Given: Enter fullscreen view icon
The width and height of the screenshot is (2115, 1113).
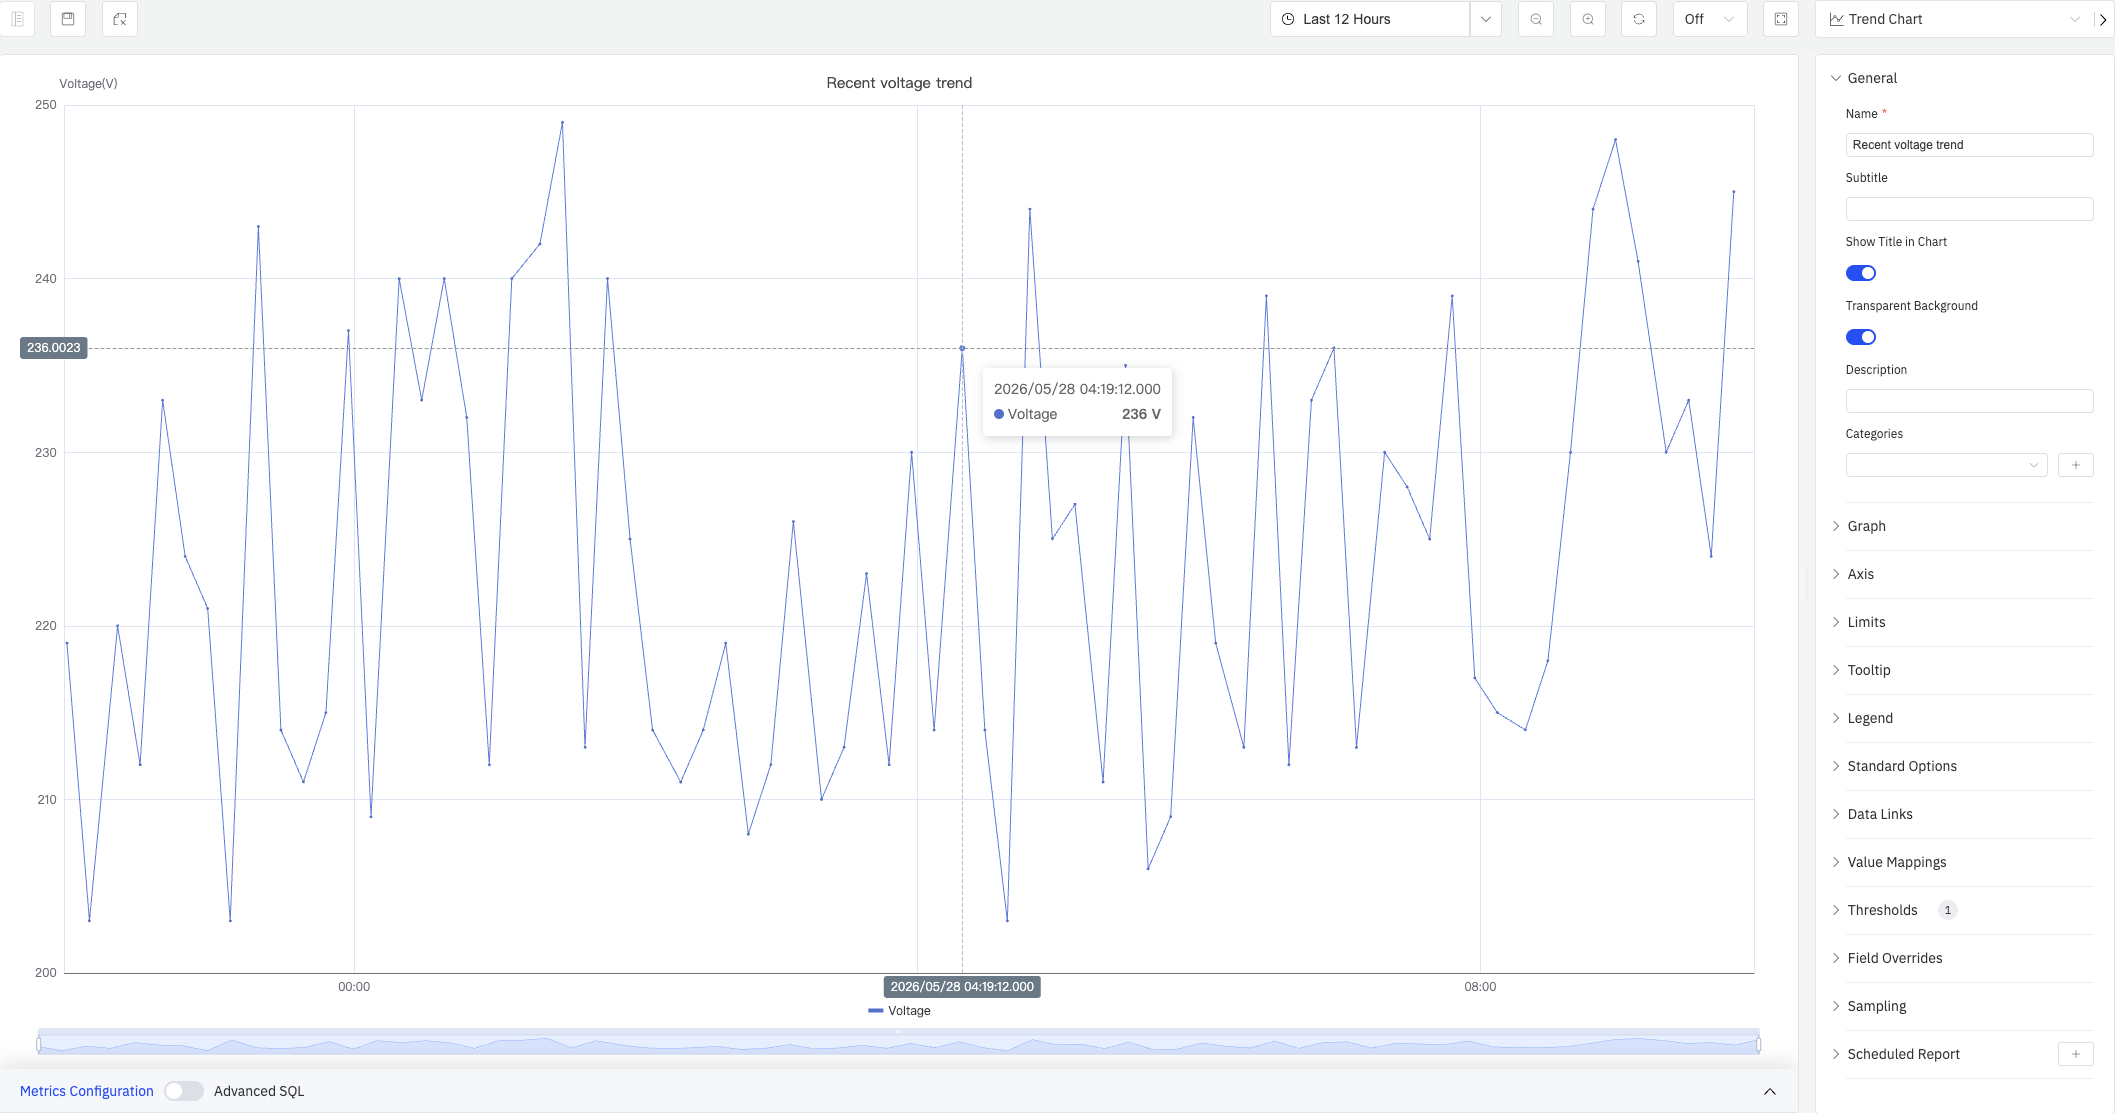Looking at the screenshot, I should pos(1781,19).
